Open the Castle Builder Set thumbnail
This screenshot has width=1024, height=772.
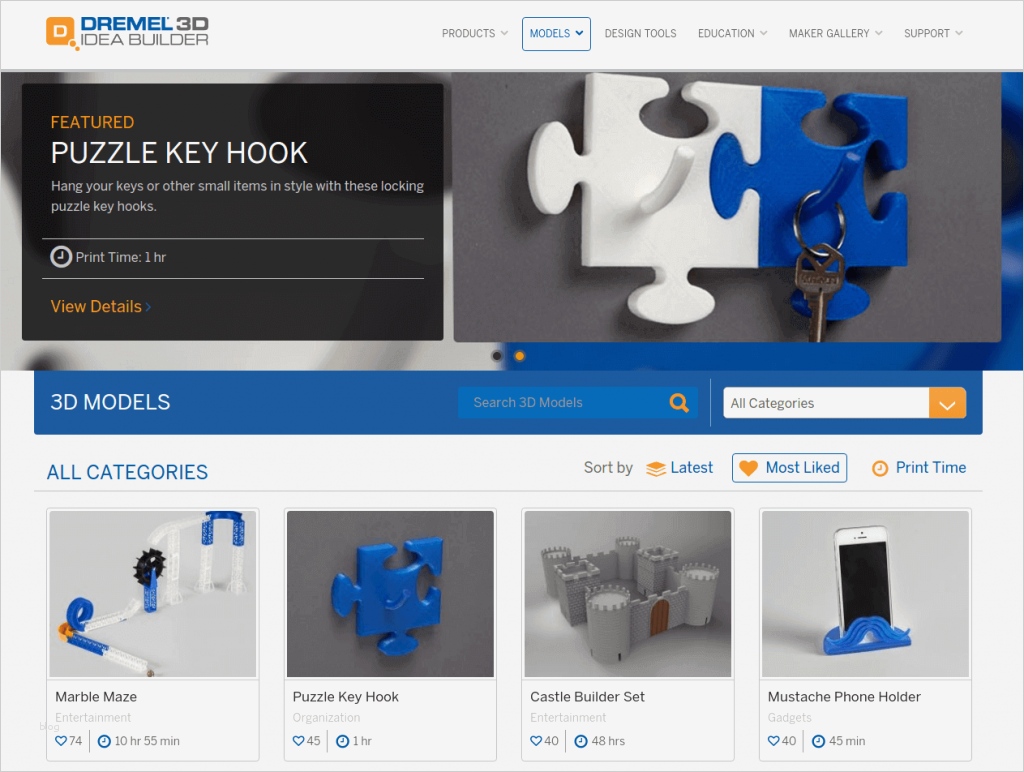[x=628, y=594]
